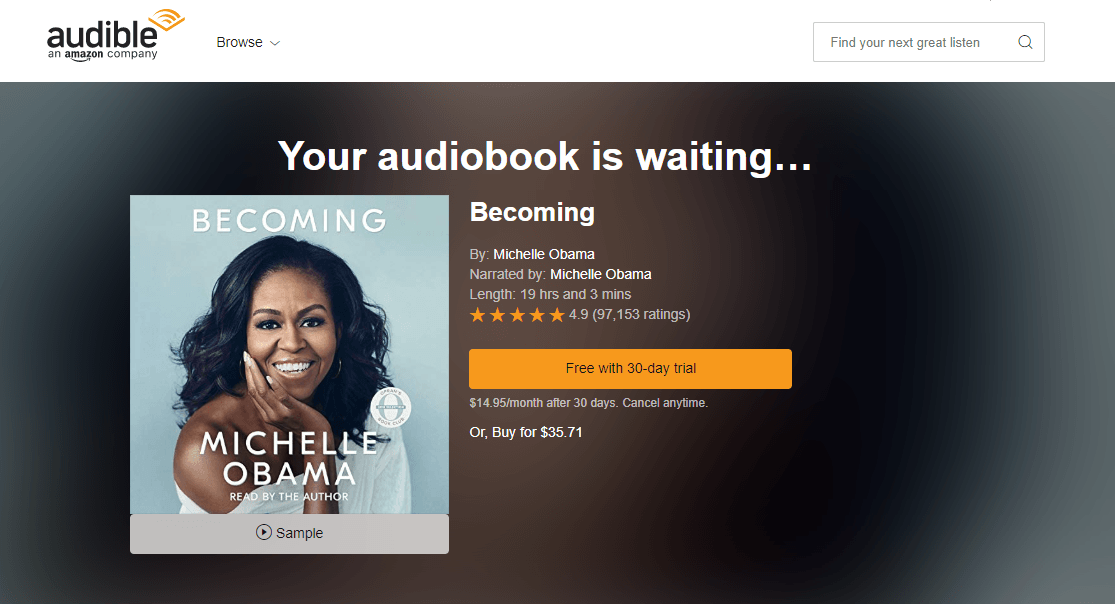The width and height of the screenshot is (1115, 605).
Task: Open author Michelle Obama link
Action: click(544, 254)
